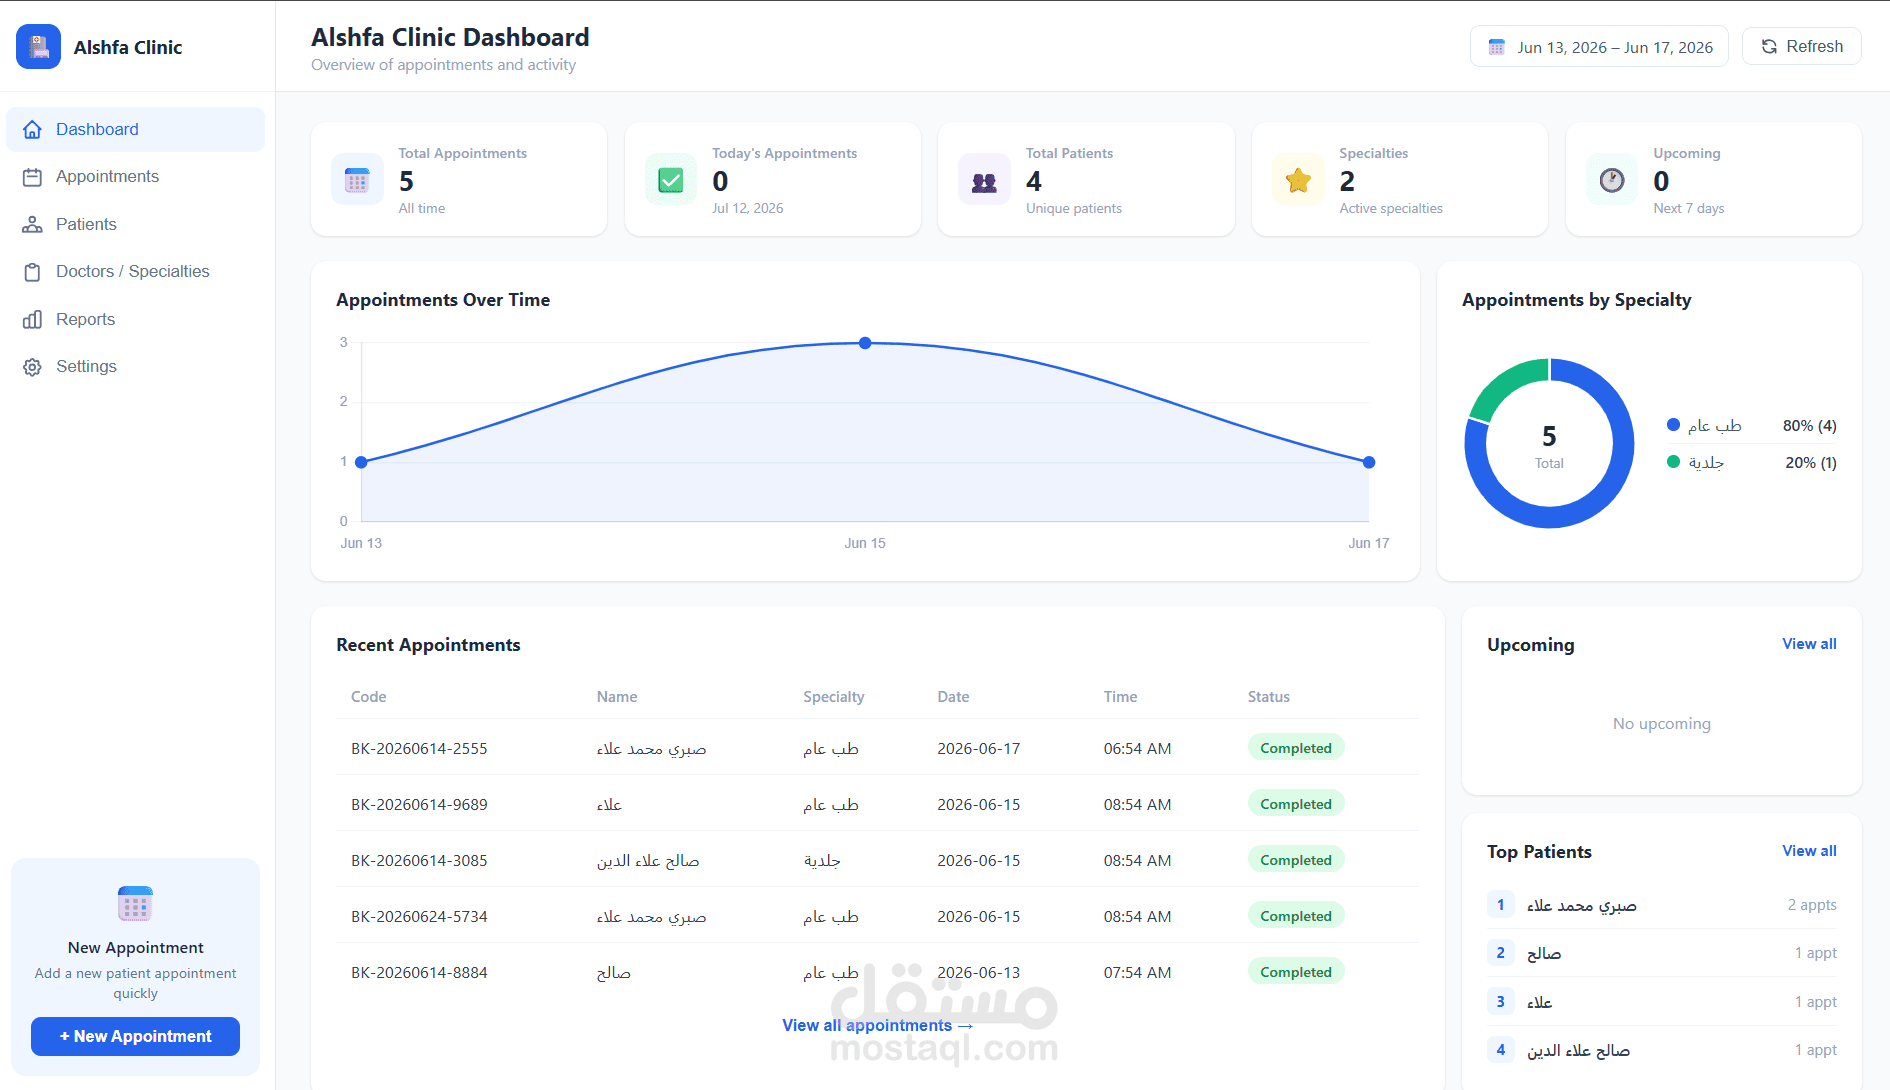Click the Jun 15 data point on chart
1890x1090 pixels.
pos(865,343)
